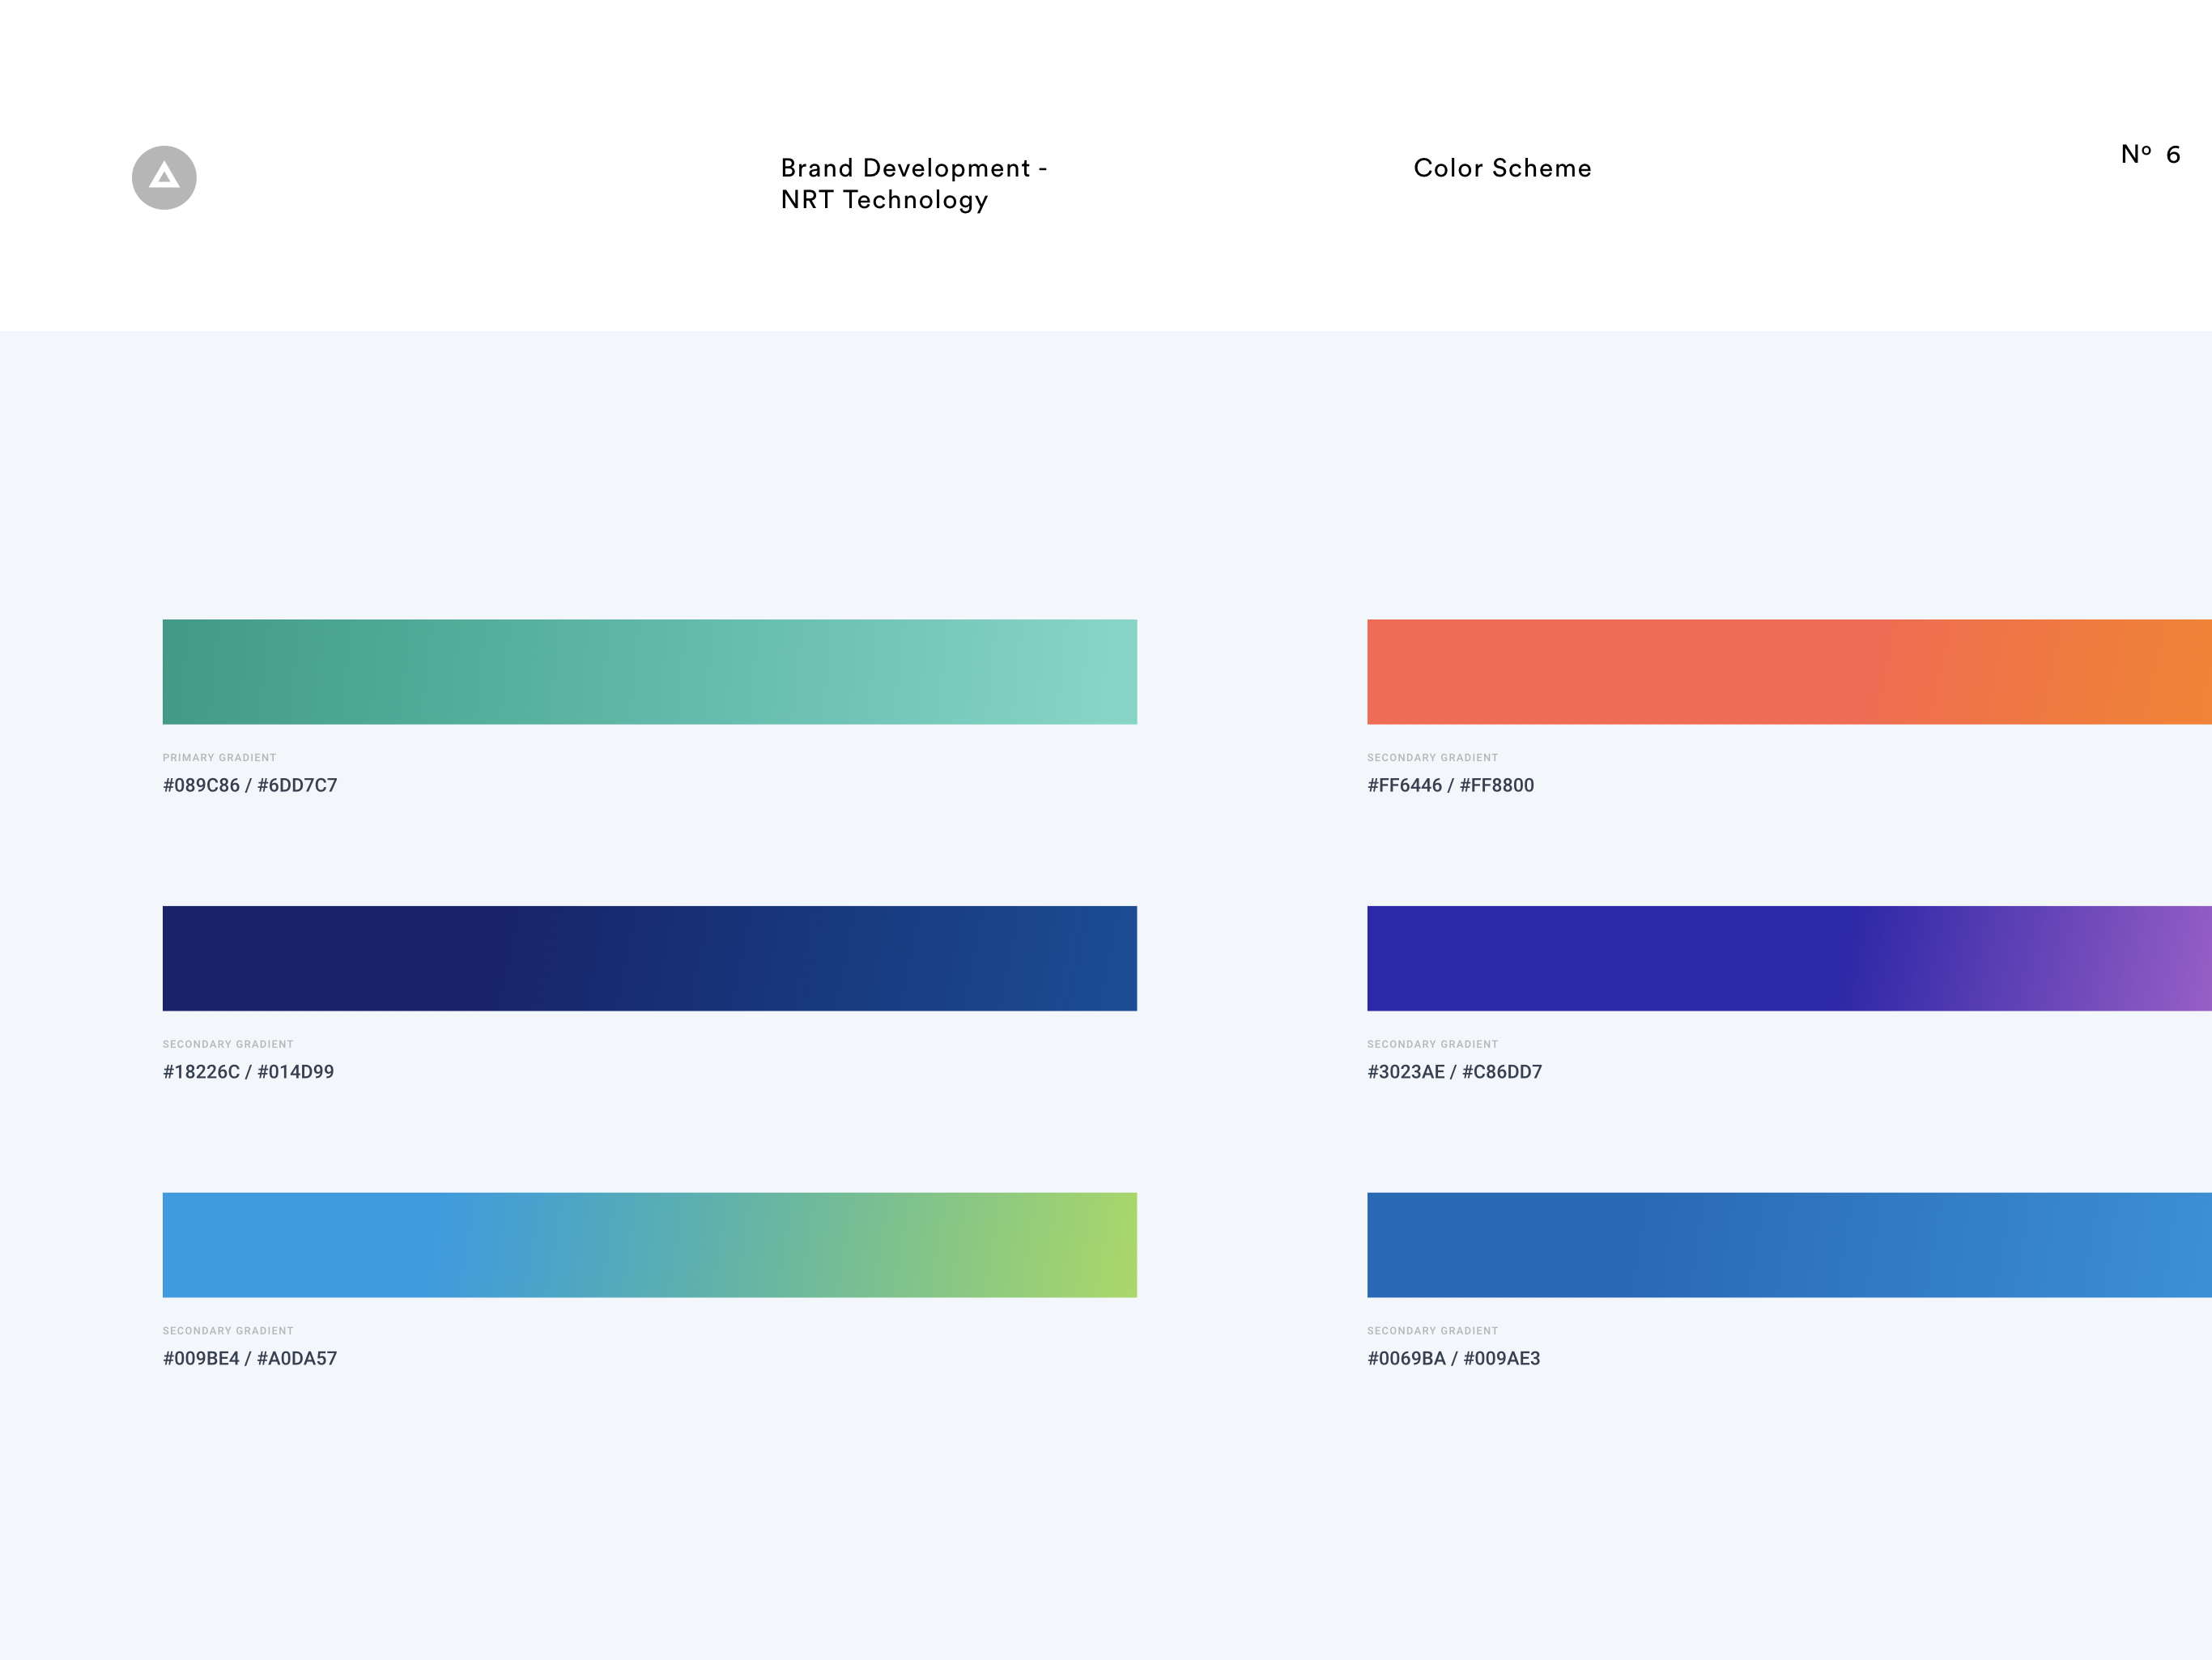This screenshot has height=1660, width=2212.
Task: Select the orange-red secondary gradient bar
Action: tap(1789, 672)
